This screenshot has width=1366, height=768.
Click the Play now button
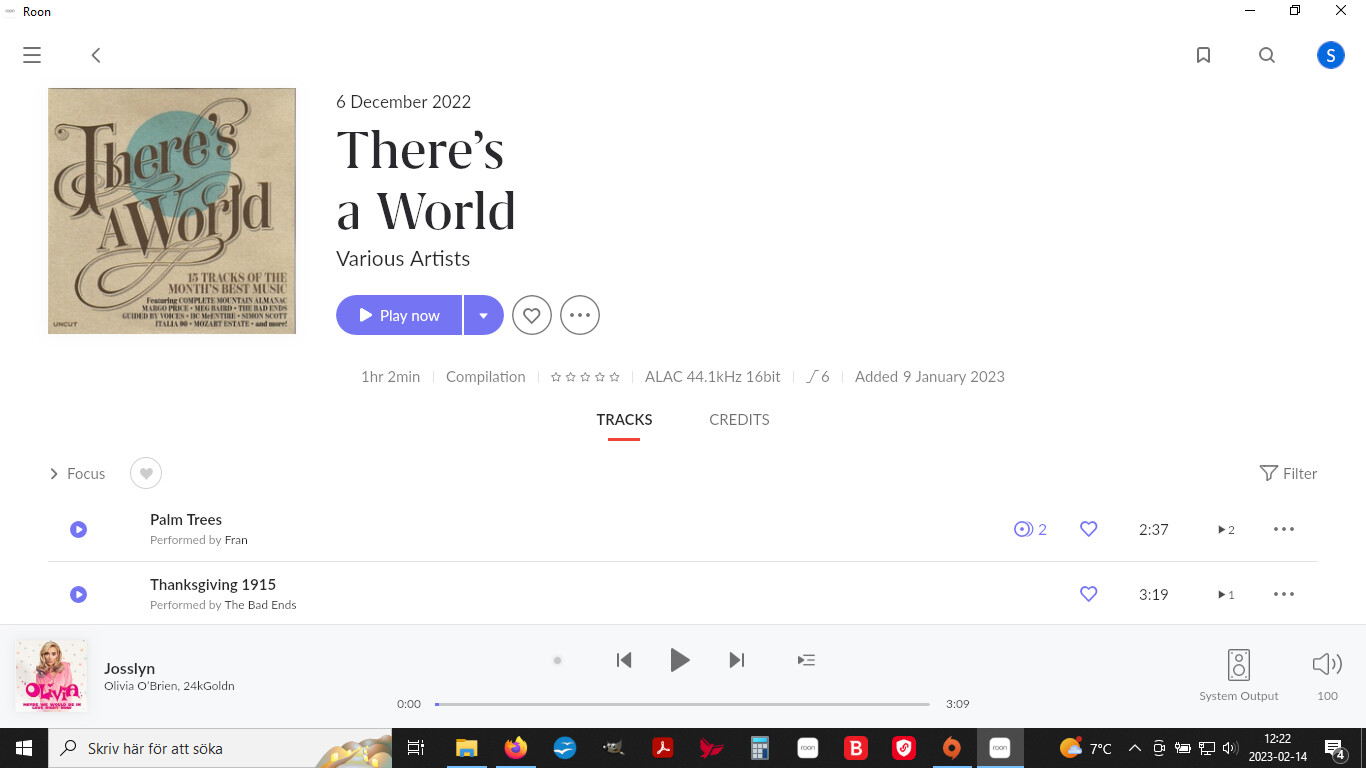click(x=399, y=315)
